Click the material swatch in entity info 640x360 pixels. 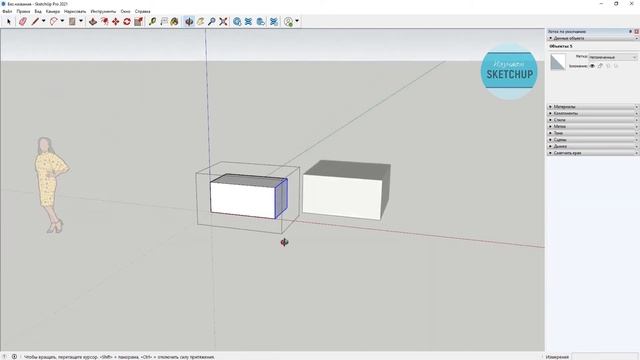click(x=558, y=62)
